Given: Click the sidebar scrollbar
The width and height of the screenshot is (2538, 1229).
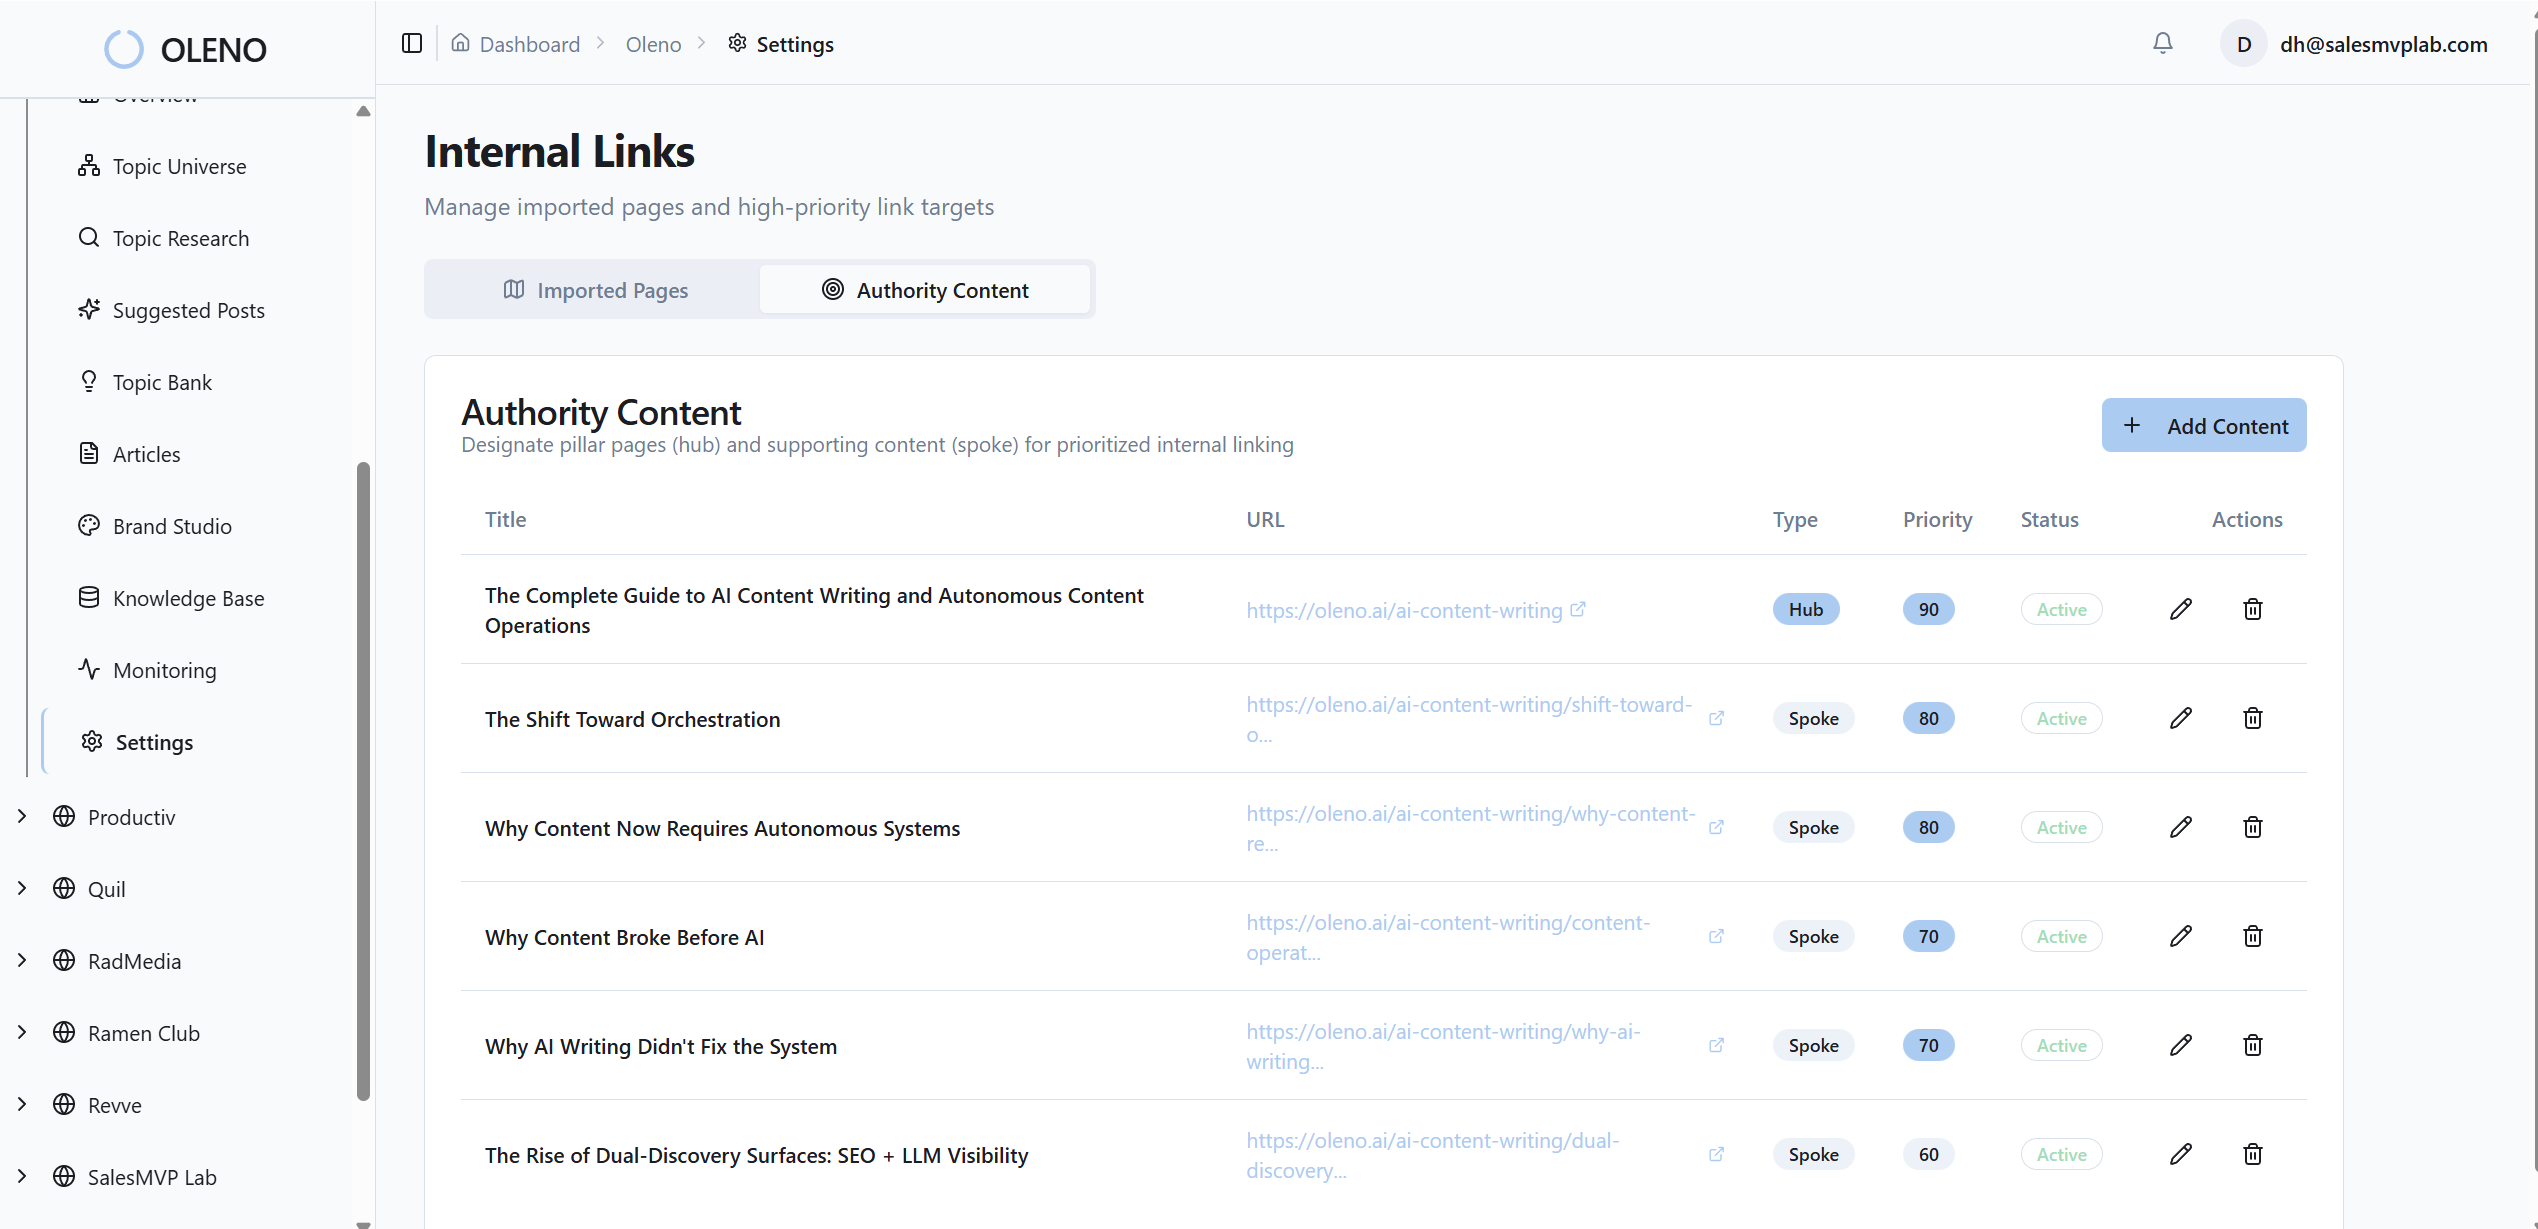Looking at the screenshot, I should pos(363,780).
